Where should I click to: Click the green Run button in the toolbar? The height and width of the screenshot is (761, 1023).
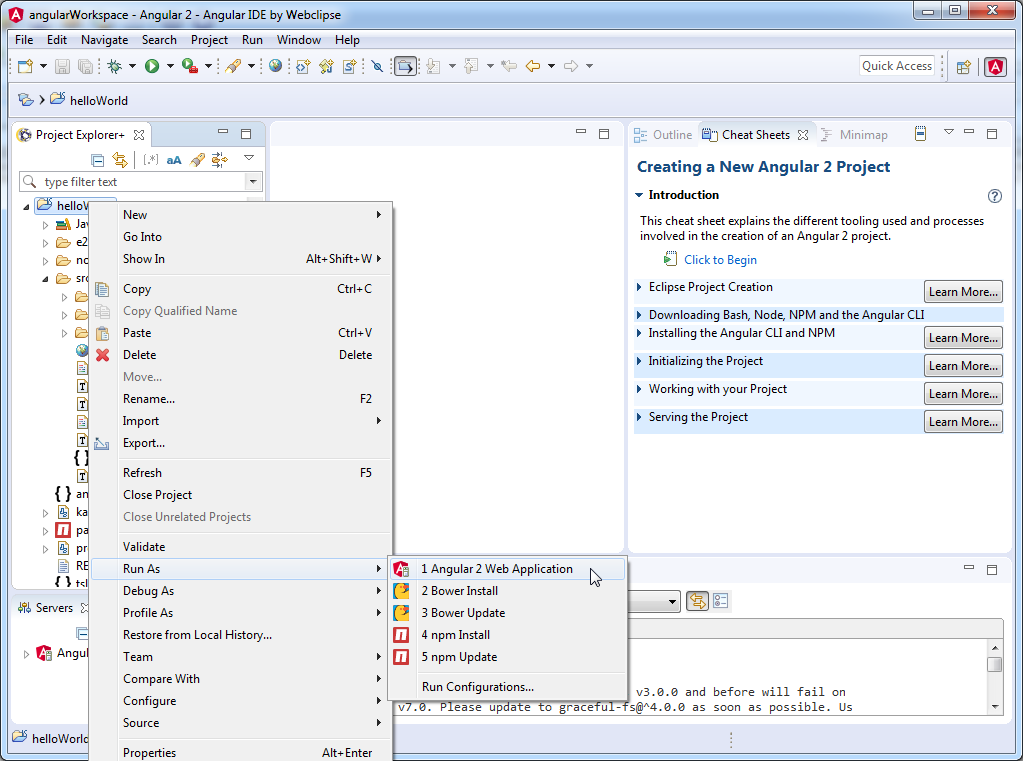tap(152, 66)
